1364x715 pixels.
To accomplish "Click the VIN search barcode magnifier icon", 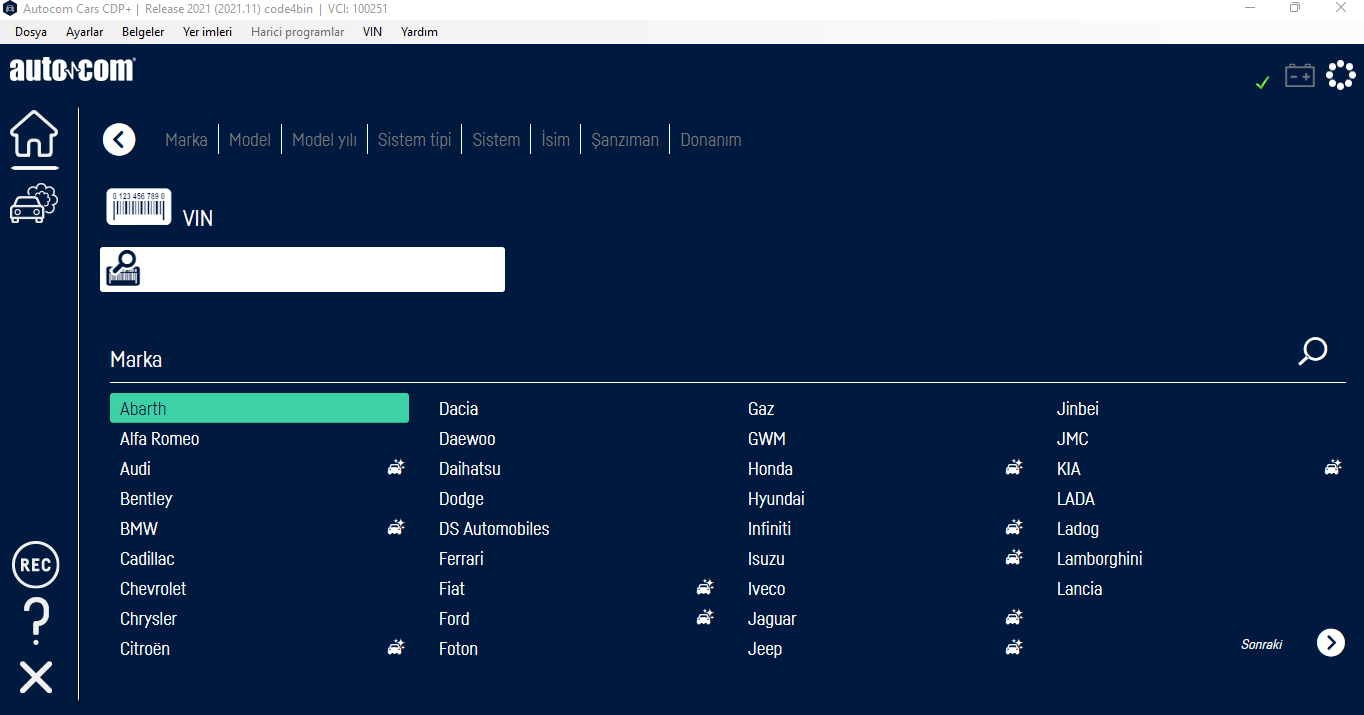I will point(123,269).
